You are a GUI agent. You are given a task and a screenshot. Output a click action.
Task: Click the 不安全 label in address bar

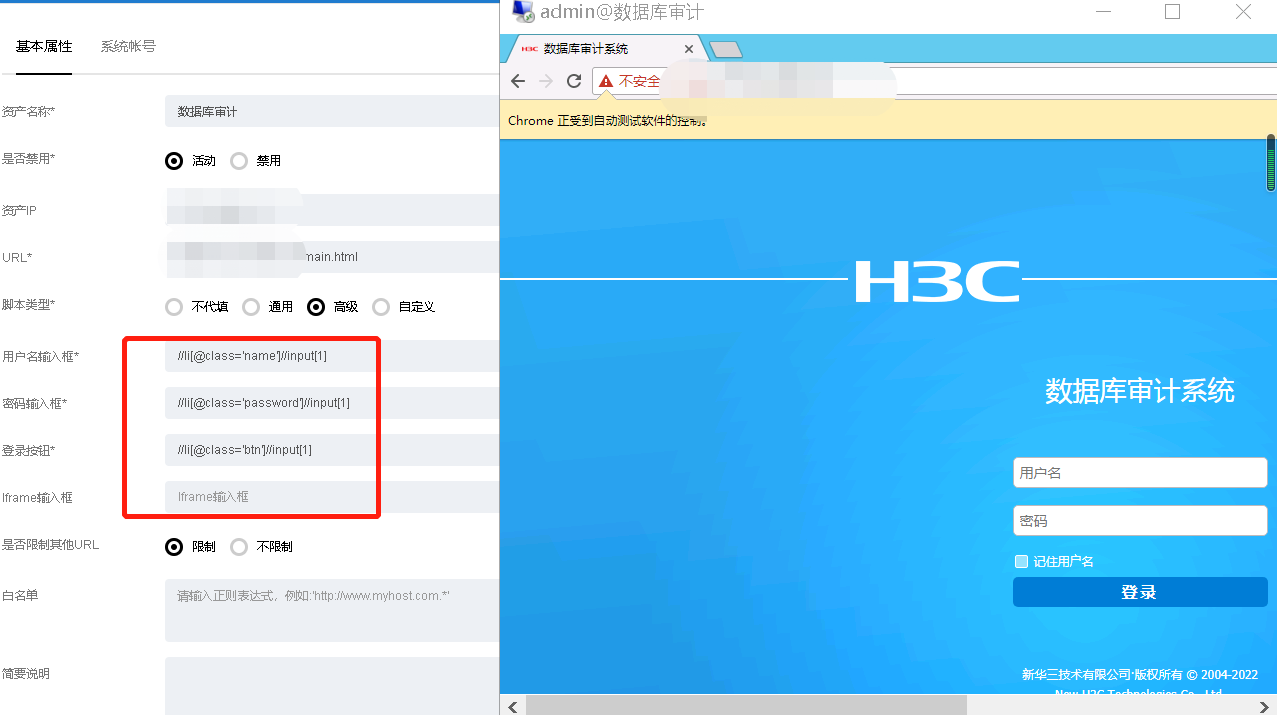pyautogui.click(x=640, y=81)
